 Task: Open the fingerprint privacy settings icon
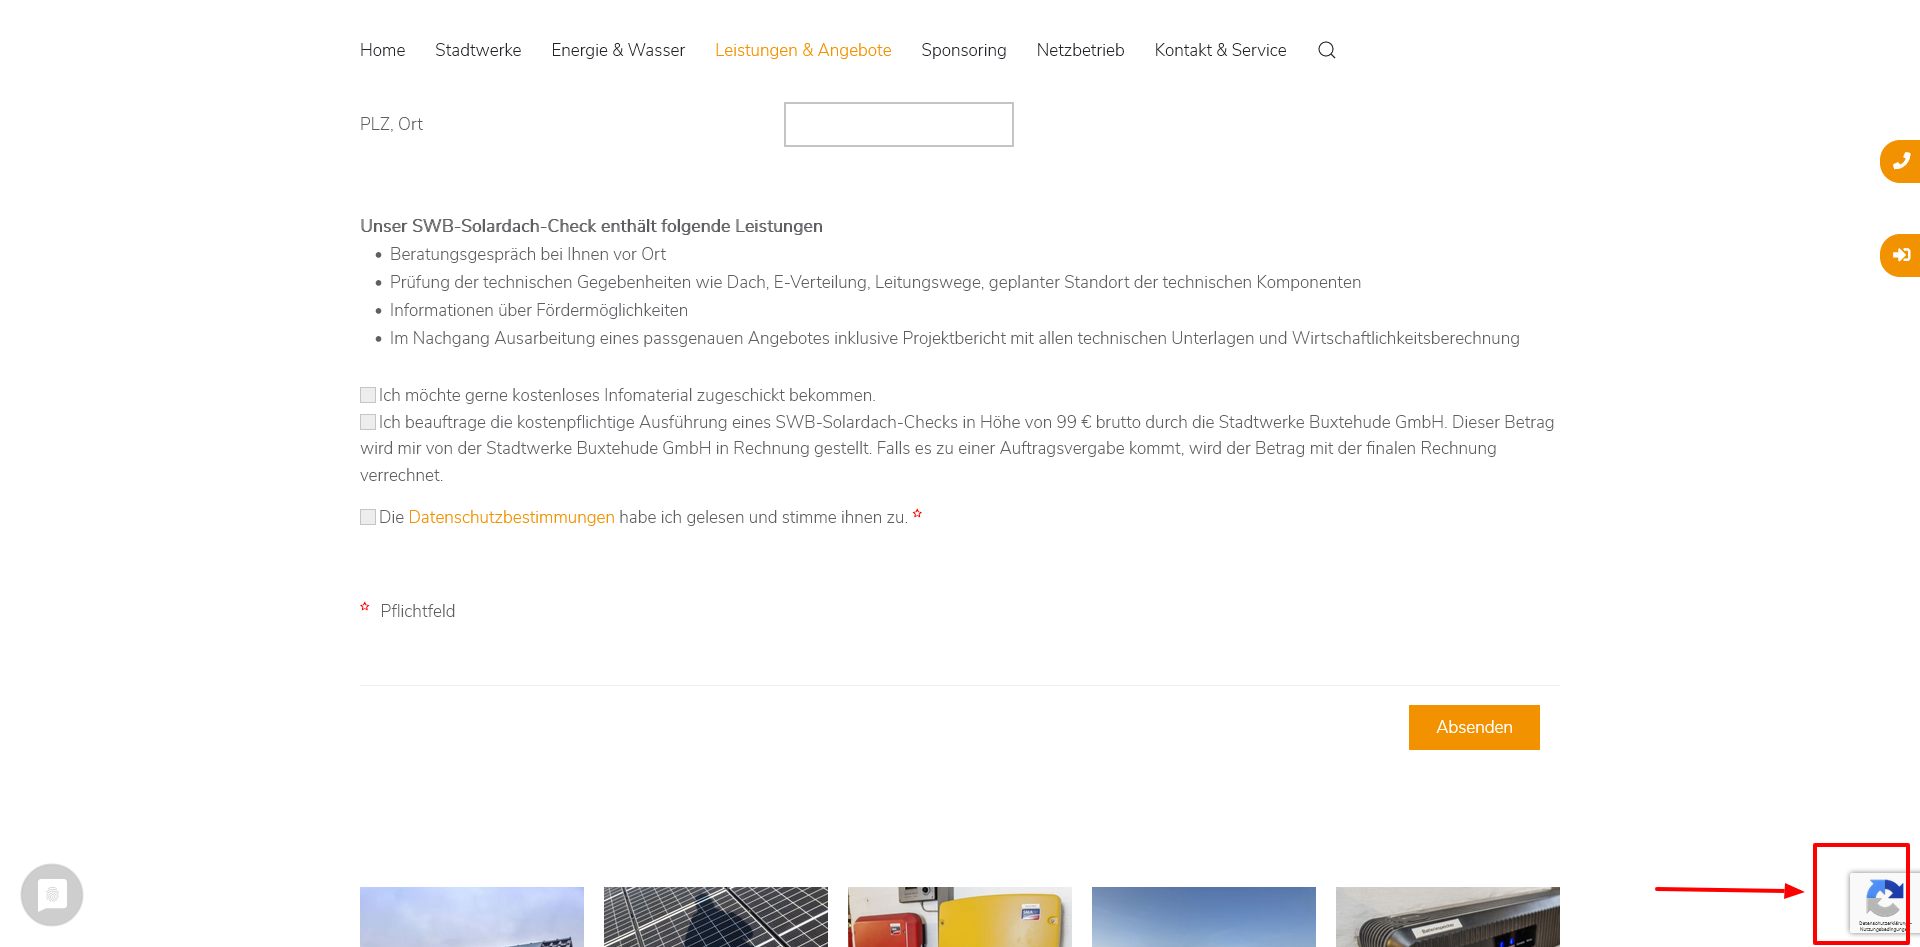[52, 895]
